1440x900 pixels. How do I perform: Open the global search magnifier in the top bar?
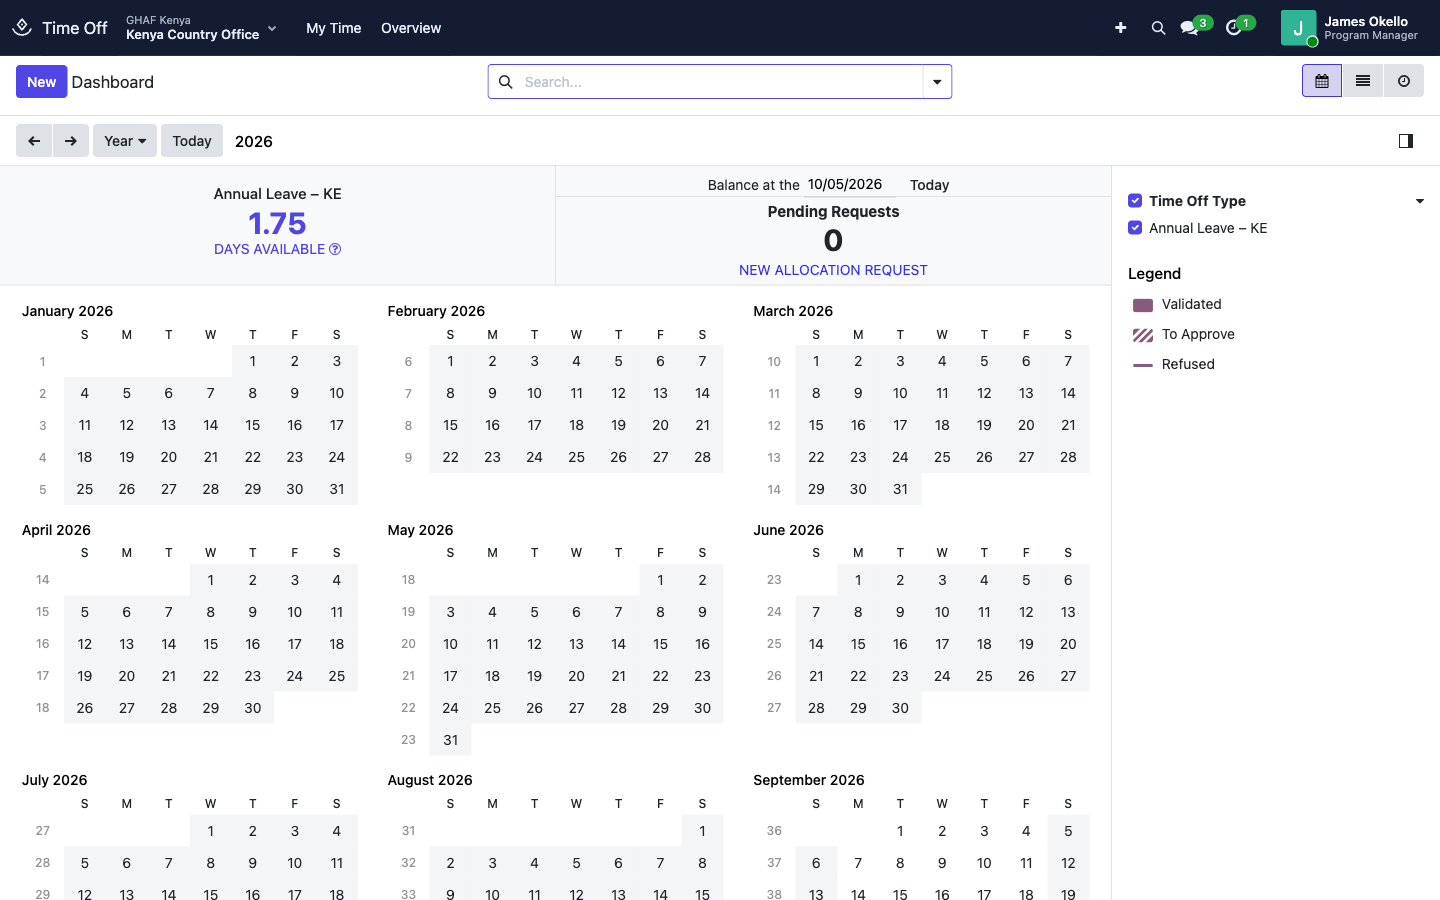point(1158,28)
